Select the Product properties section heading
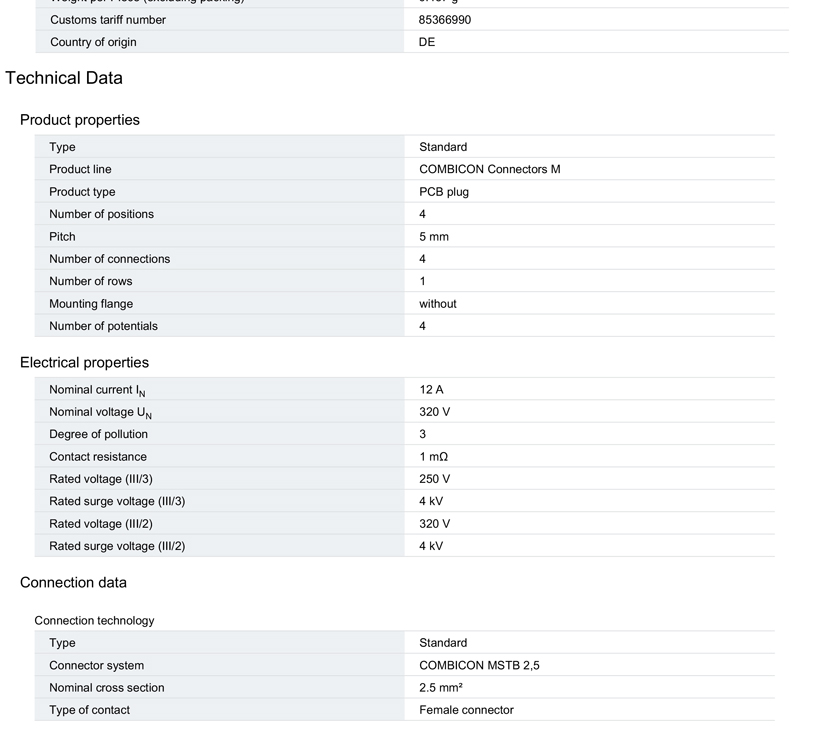Screen dimensions: 830x731 click(80, 120)
